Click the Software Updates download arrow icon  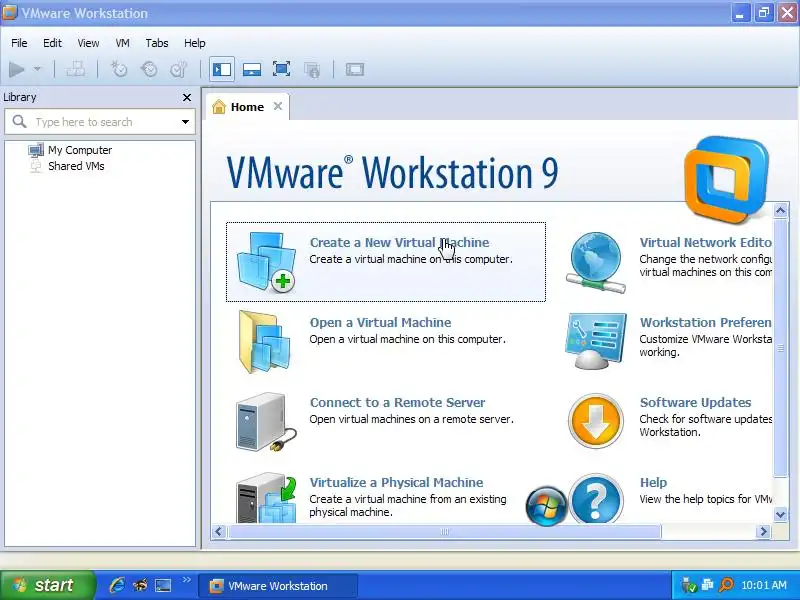coord(595,421)
